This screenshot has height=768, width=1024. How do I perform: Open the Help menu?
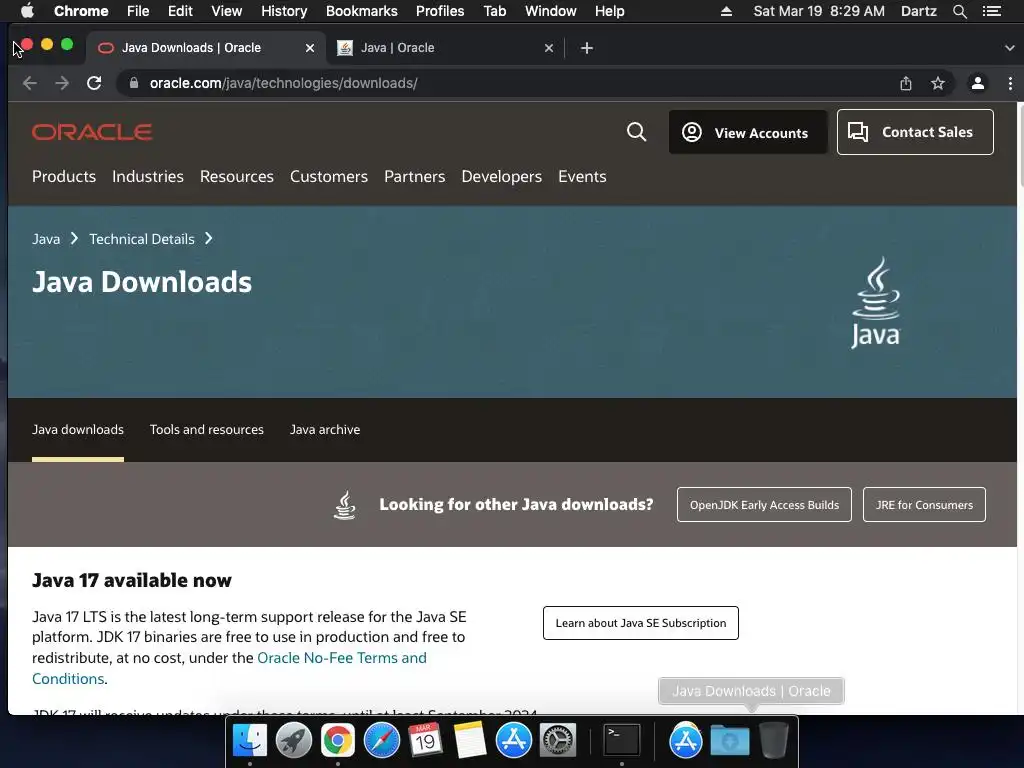[x=609, y=11]
